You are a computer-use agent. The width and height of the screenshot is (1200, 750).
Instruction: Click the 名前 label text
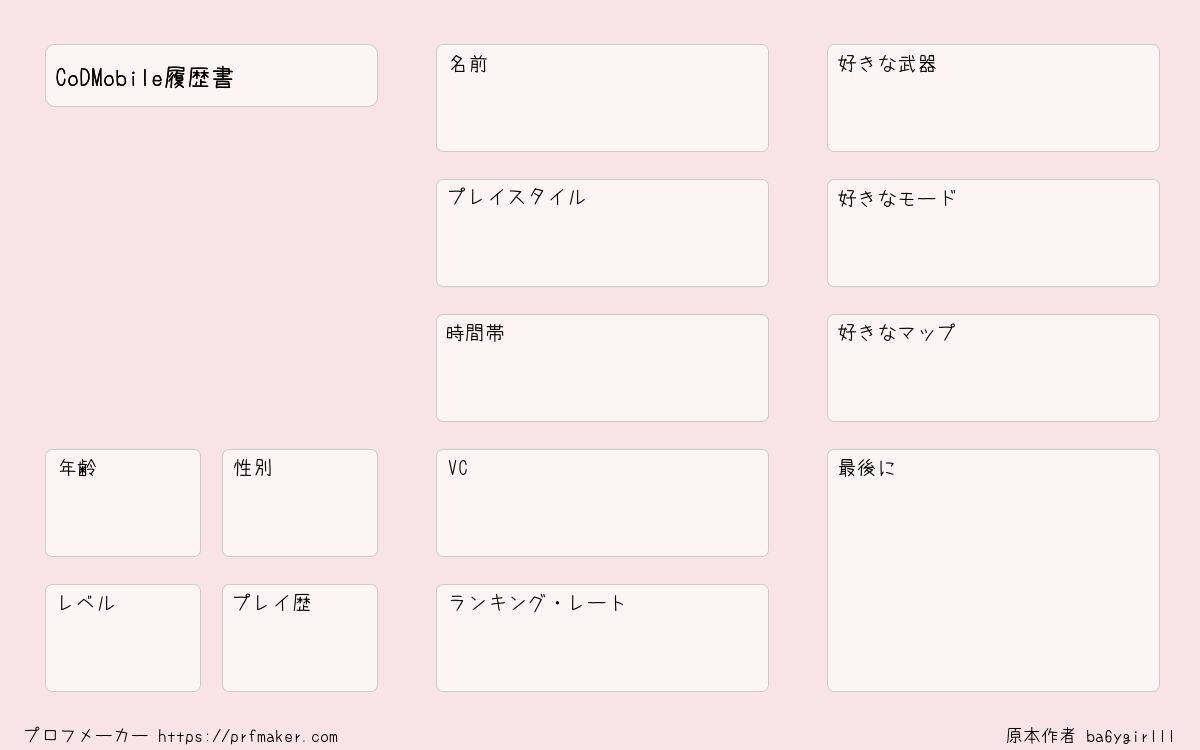[468, 64]
